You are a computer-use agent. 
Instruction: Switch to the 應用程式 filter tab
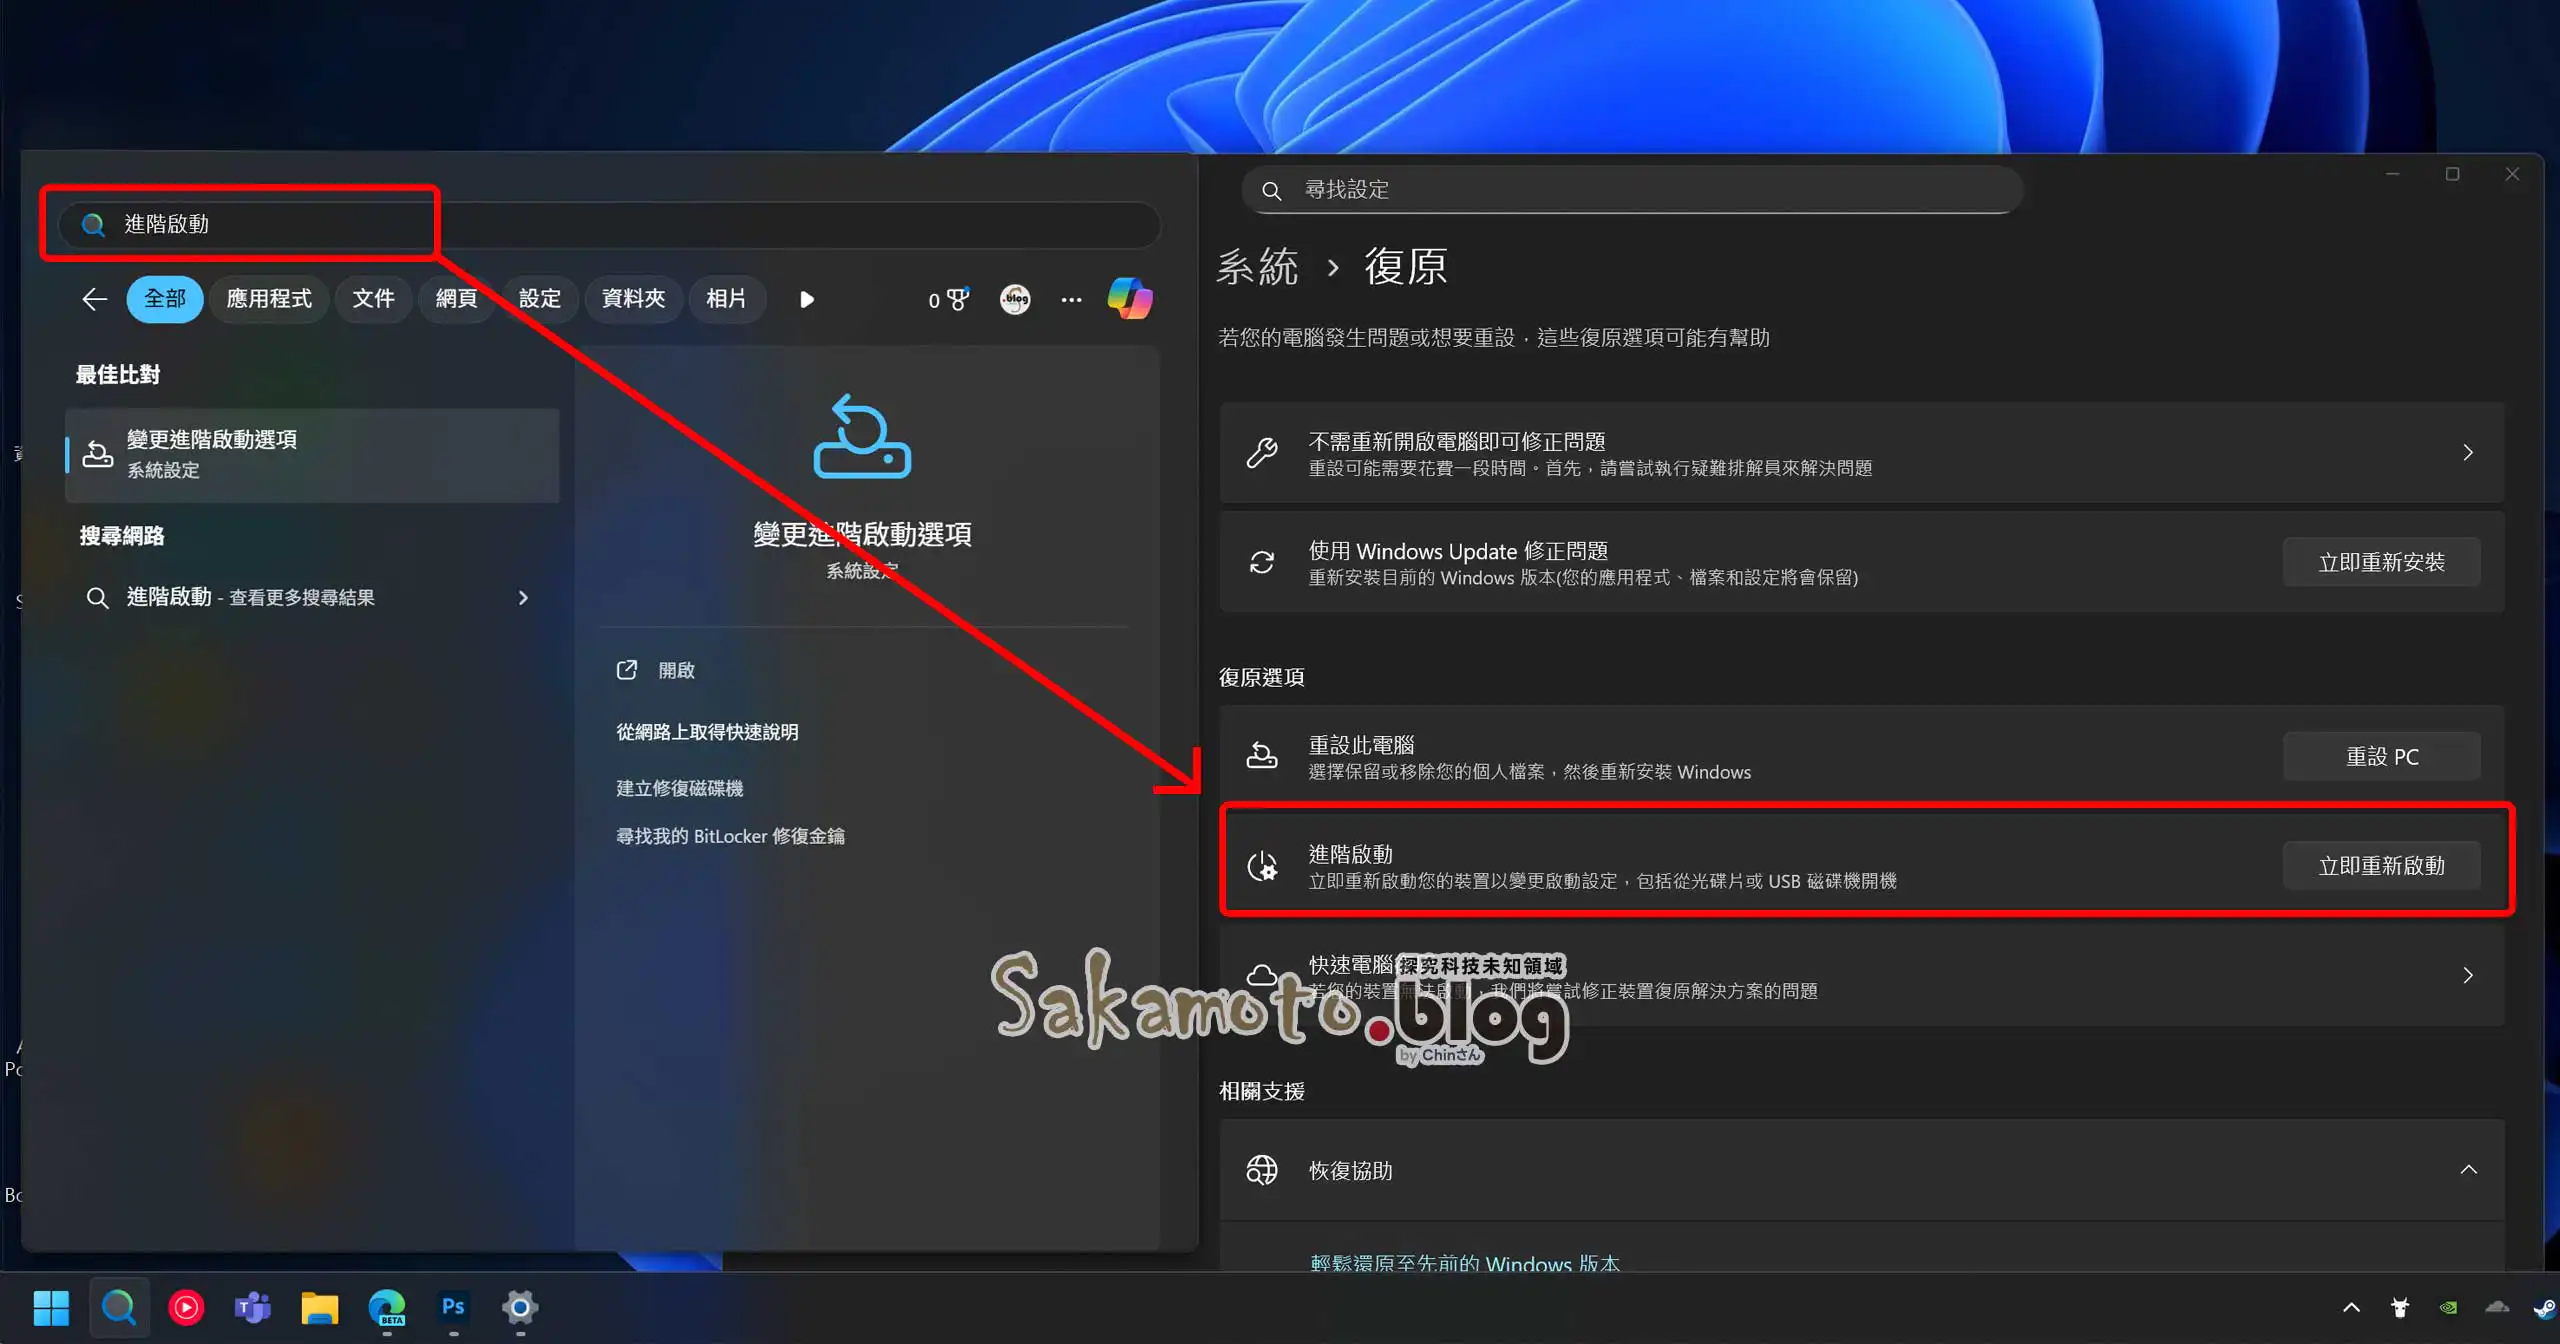pyautogui.click(x=268, y=299)
